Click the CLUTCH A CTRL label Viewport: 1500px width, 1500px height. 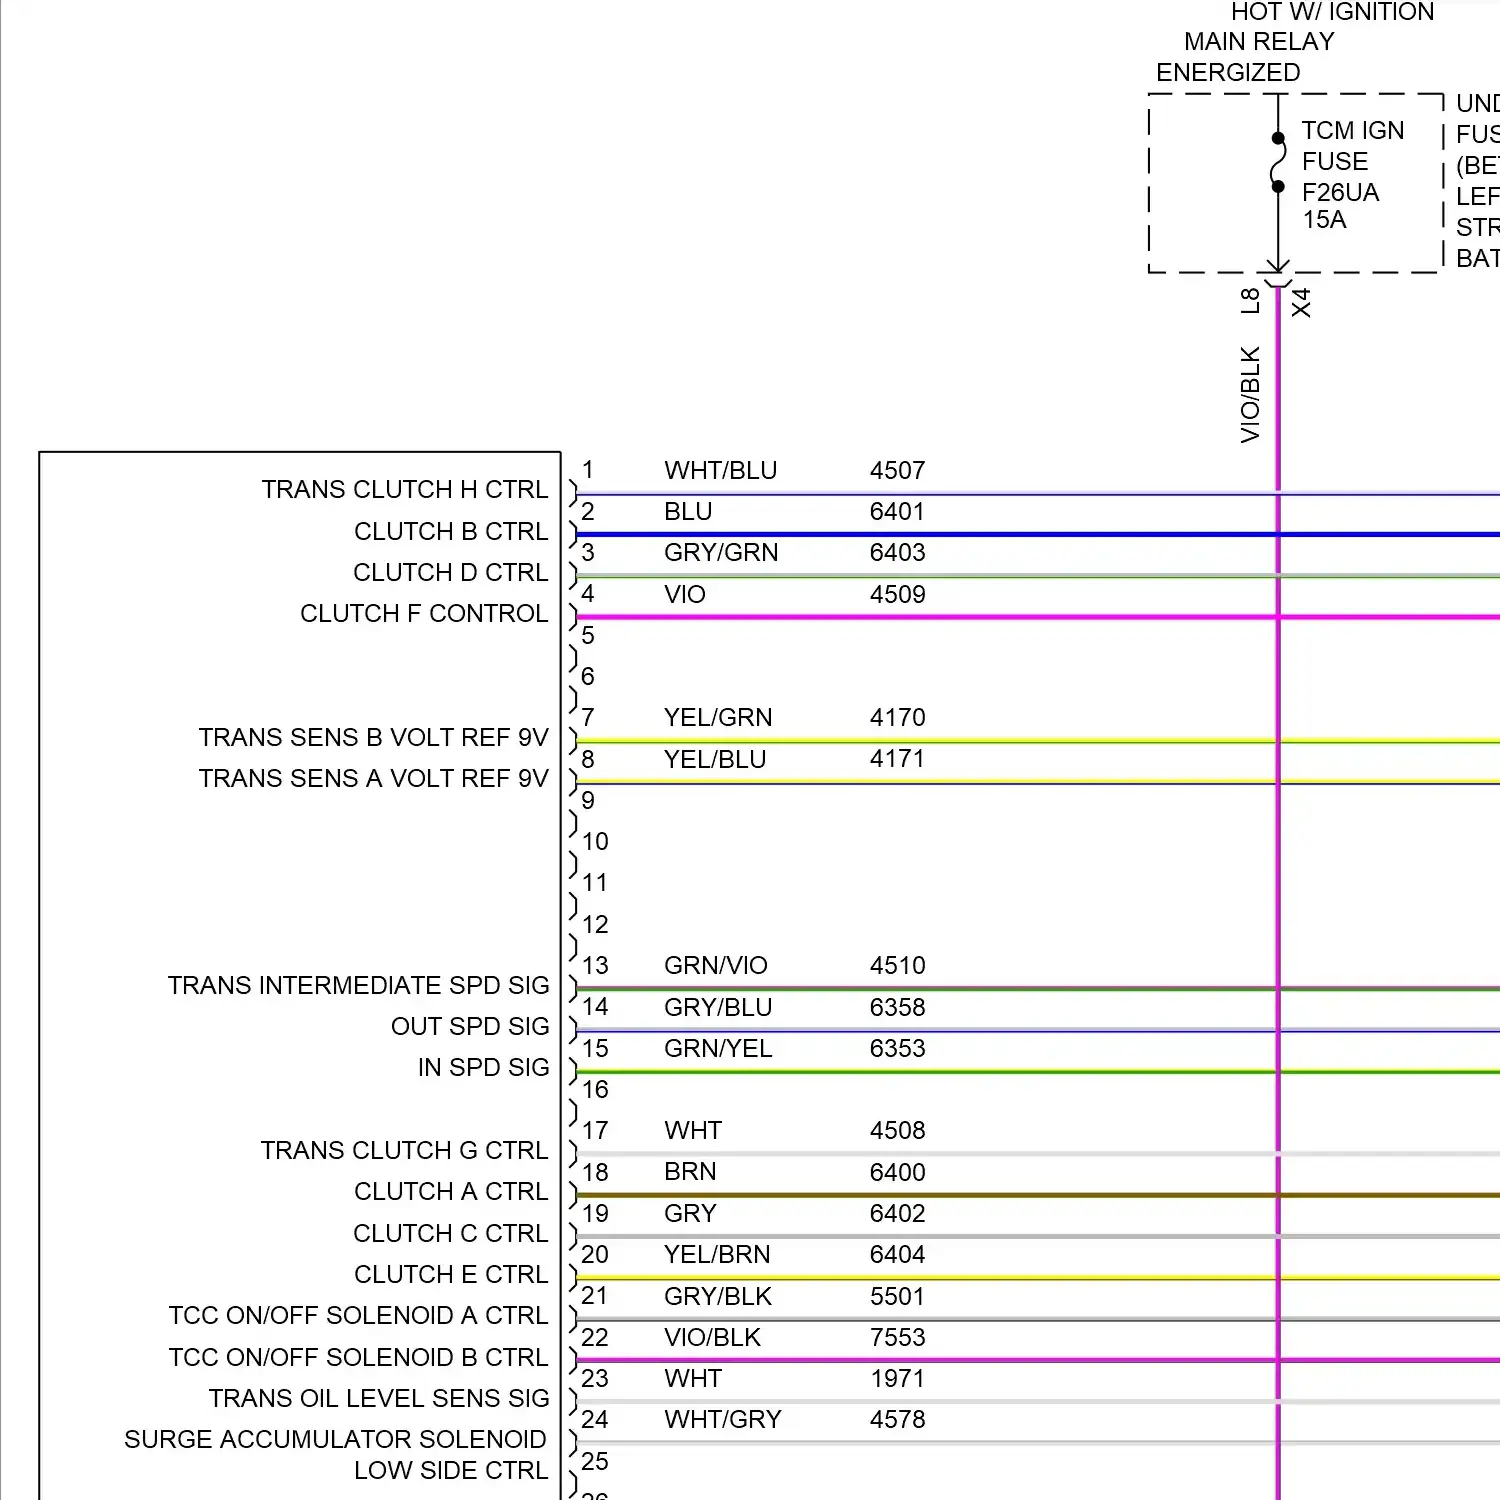(451, 1191)
